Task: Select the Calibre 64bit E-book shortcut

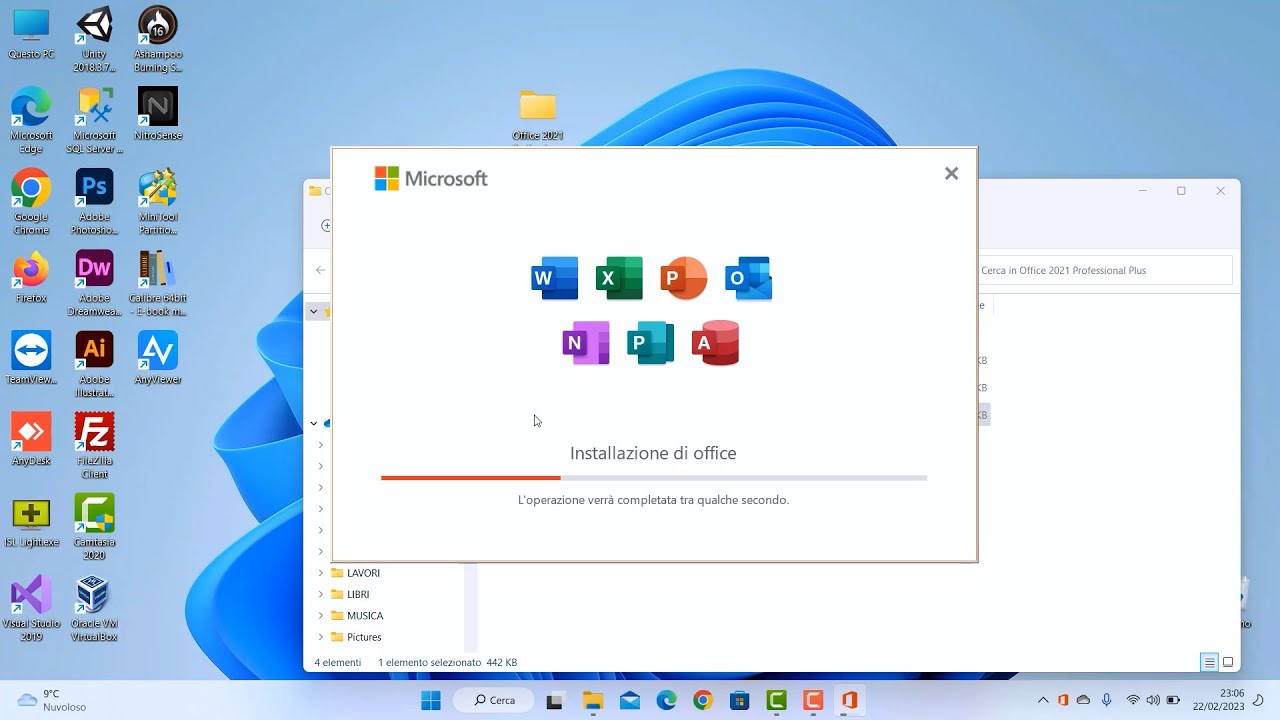Action: (157, 283)
